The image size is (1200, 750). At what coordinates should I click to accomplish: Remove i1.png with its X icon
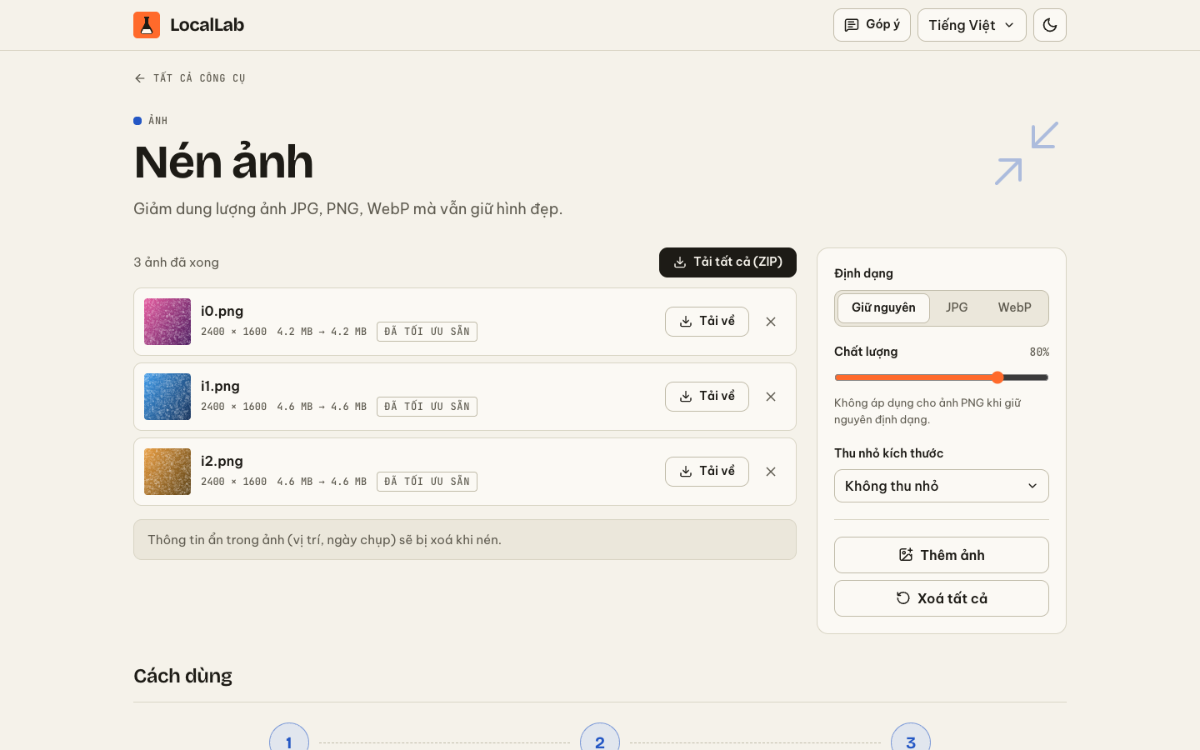(x=771, y=397)
